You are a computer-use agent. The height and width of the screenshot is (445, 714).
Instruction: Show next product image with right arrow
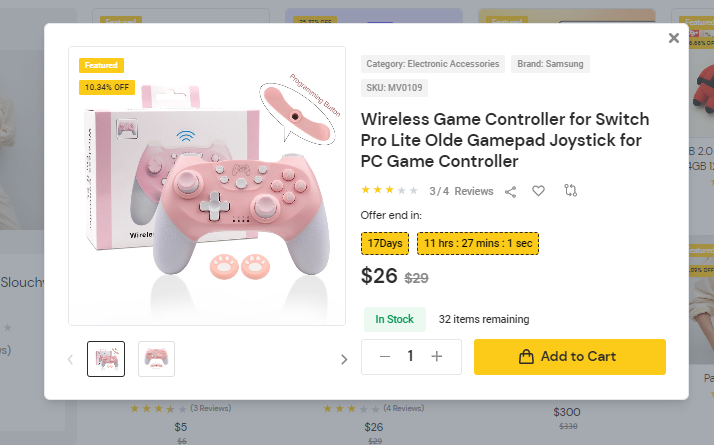point(343,360)
